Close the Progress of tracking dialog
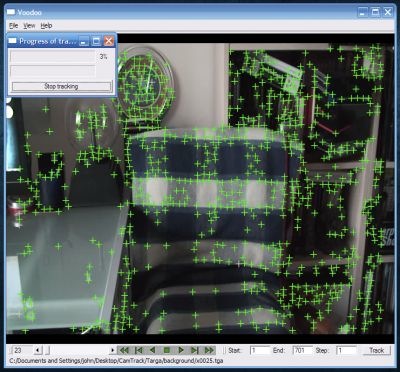The width and height of the screenshot is (400, 372). [109, 41]
